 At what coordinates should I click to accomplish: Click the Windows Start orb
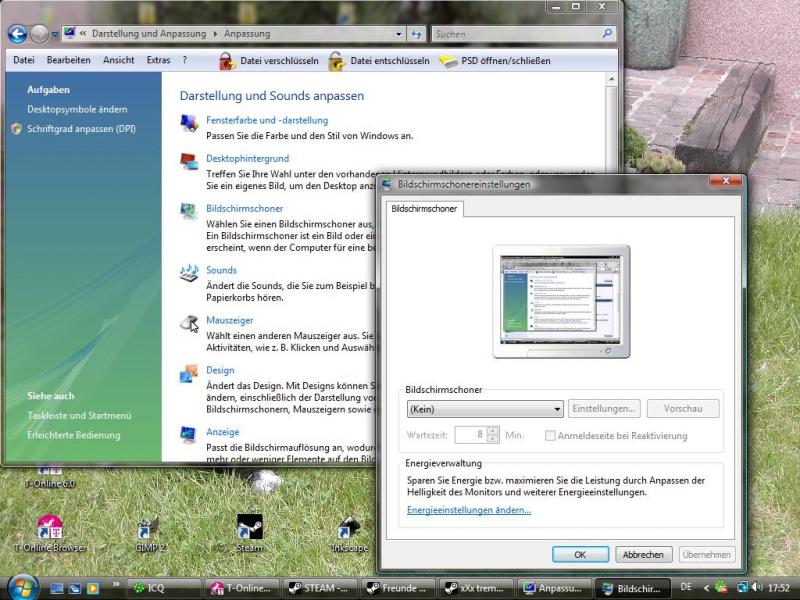22,586
